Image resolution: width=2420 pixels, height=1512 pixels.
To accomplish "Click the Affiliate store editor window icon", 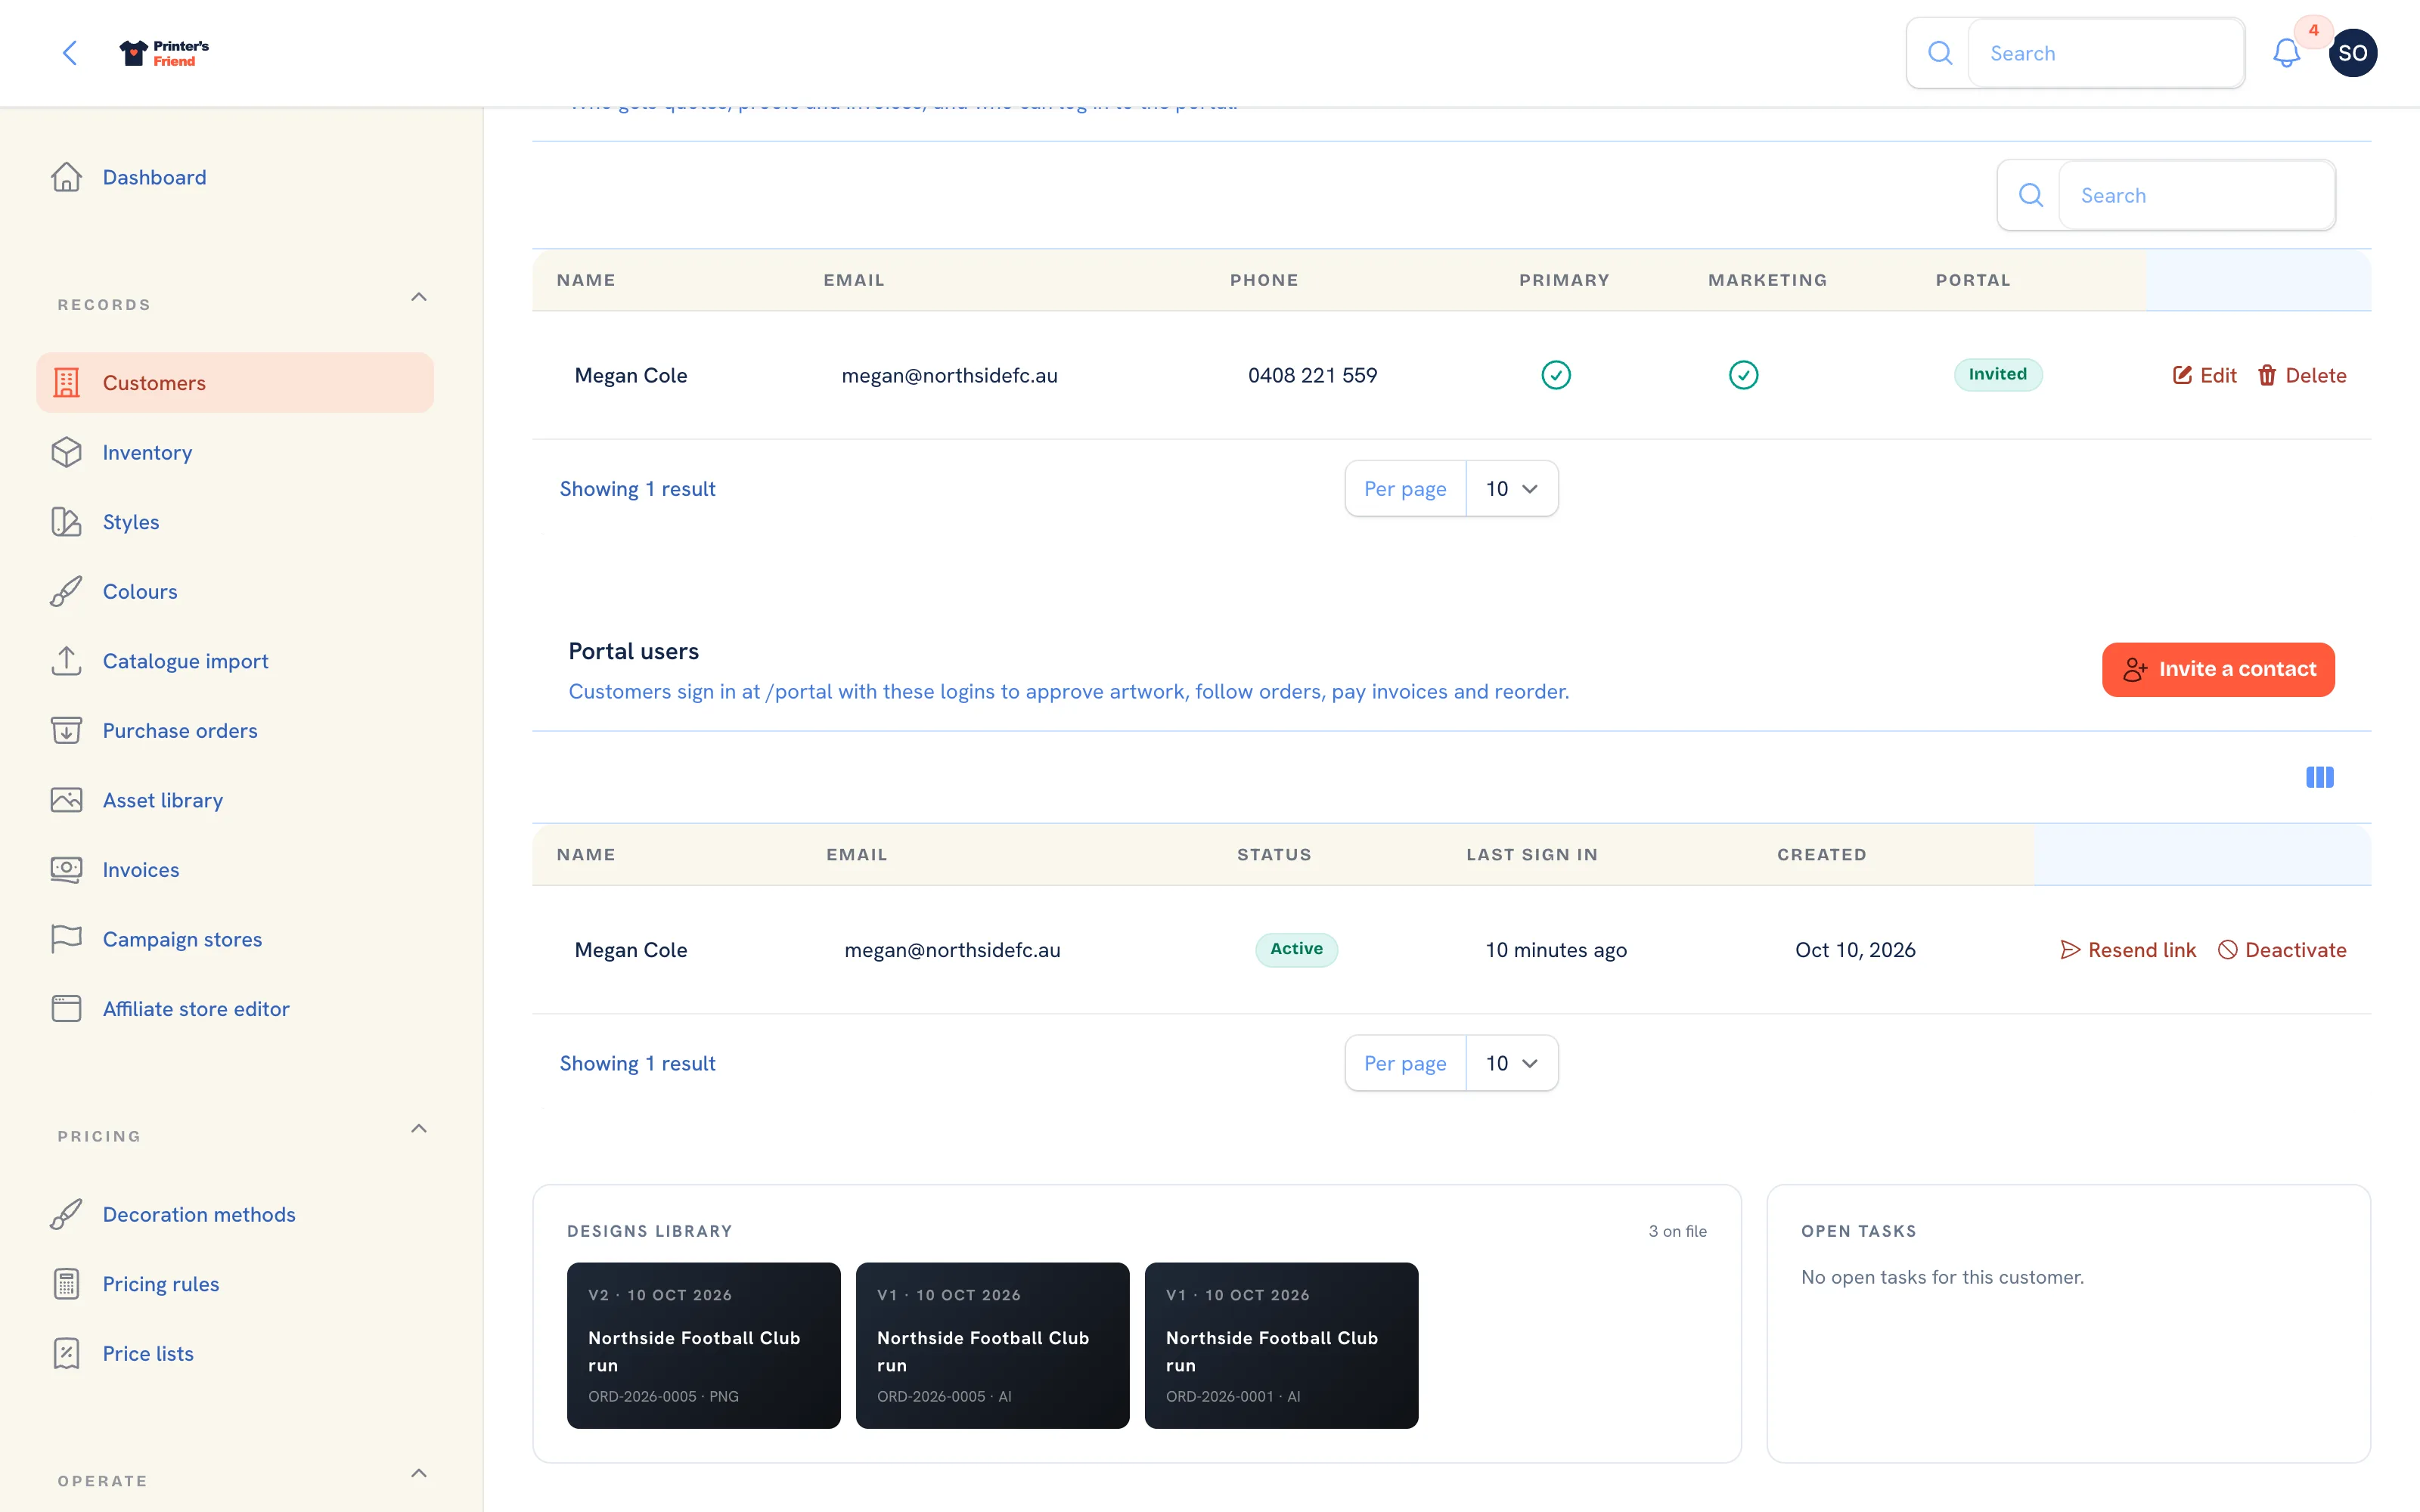I will click(66, 1008).
